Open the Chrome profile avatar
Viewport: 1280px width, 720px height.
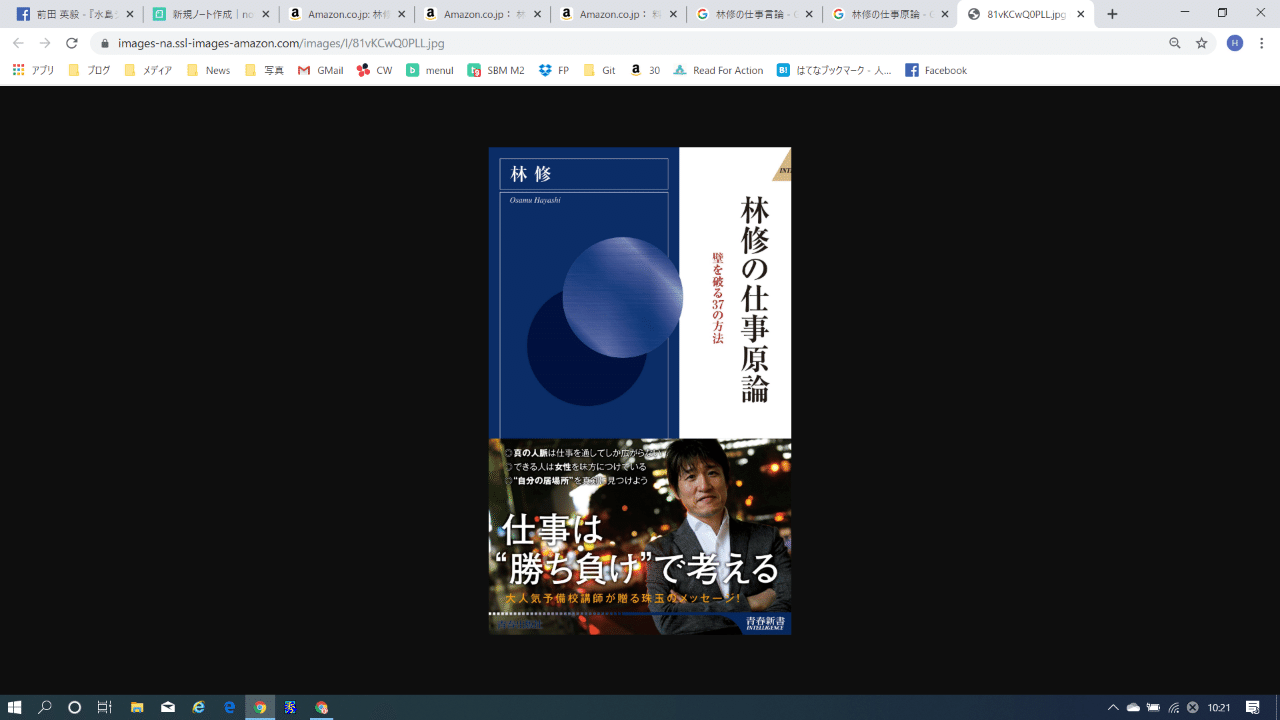(1235, 43)
